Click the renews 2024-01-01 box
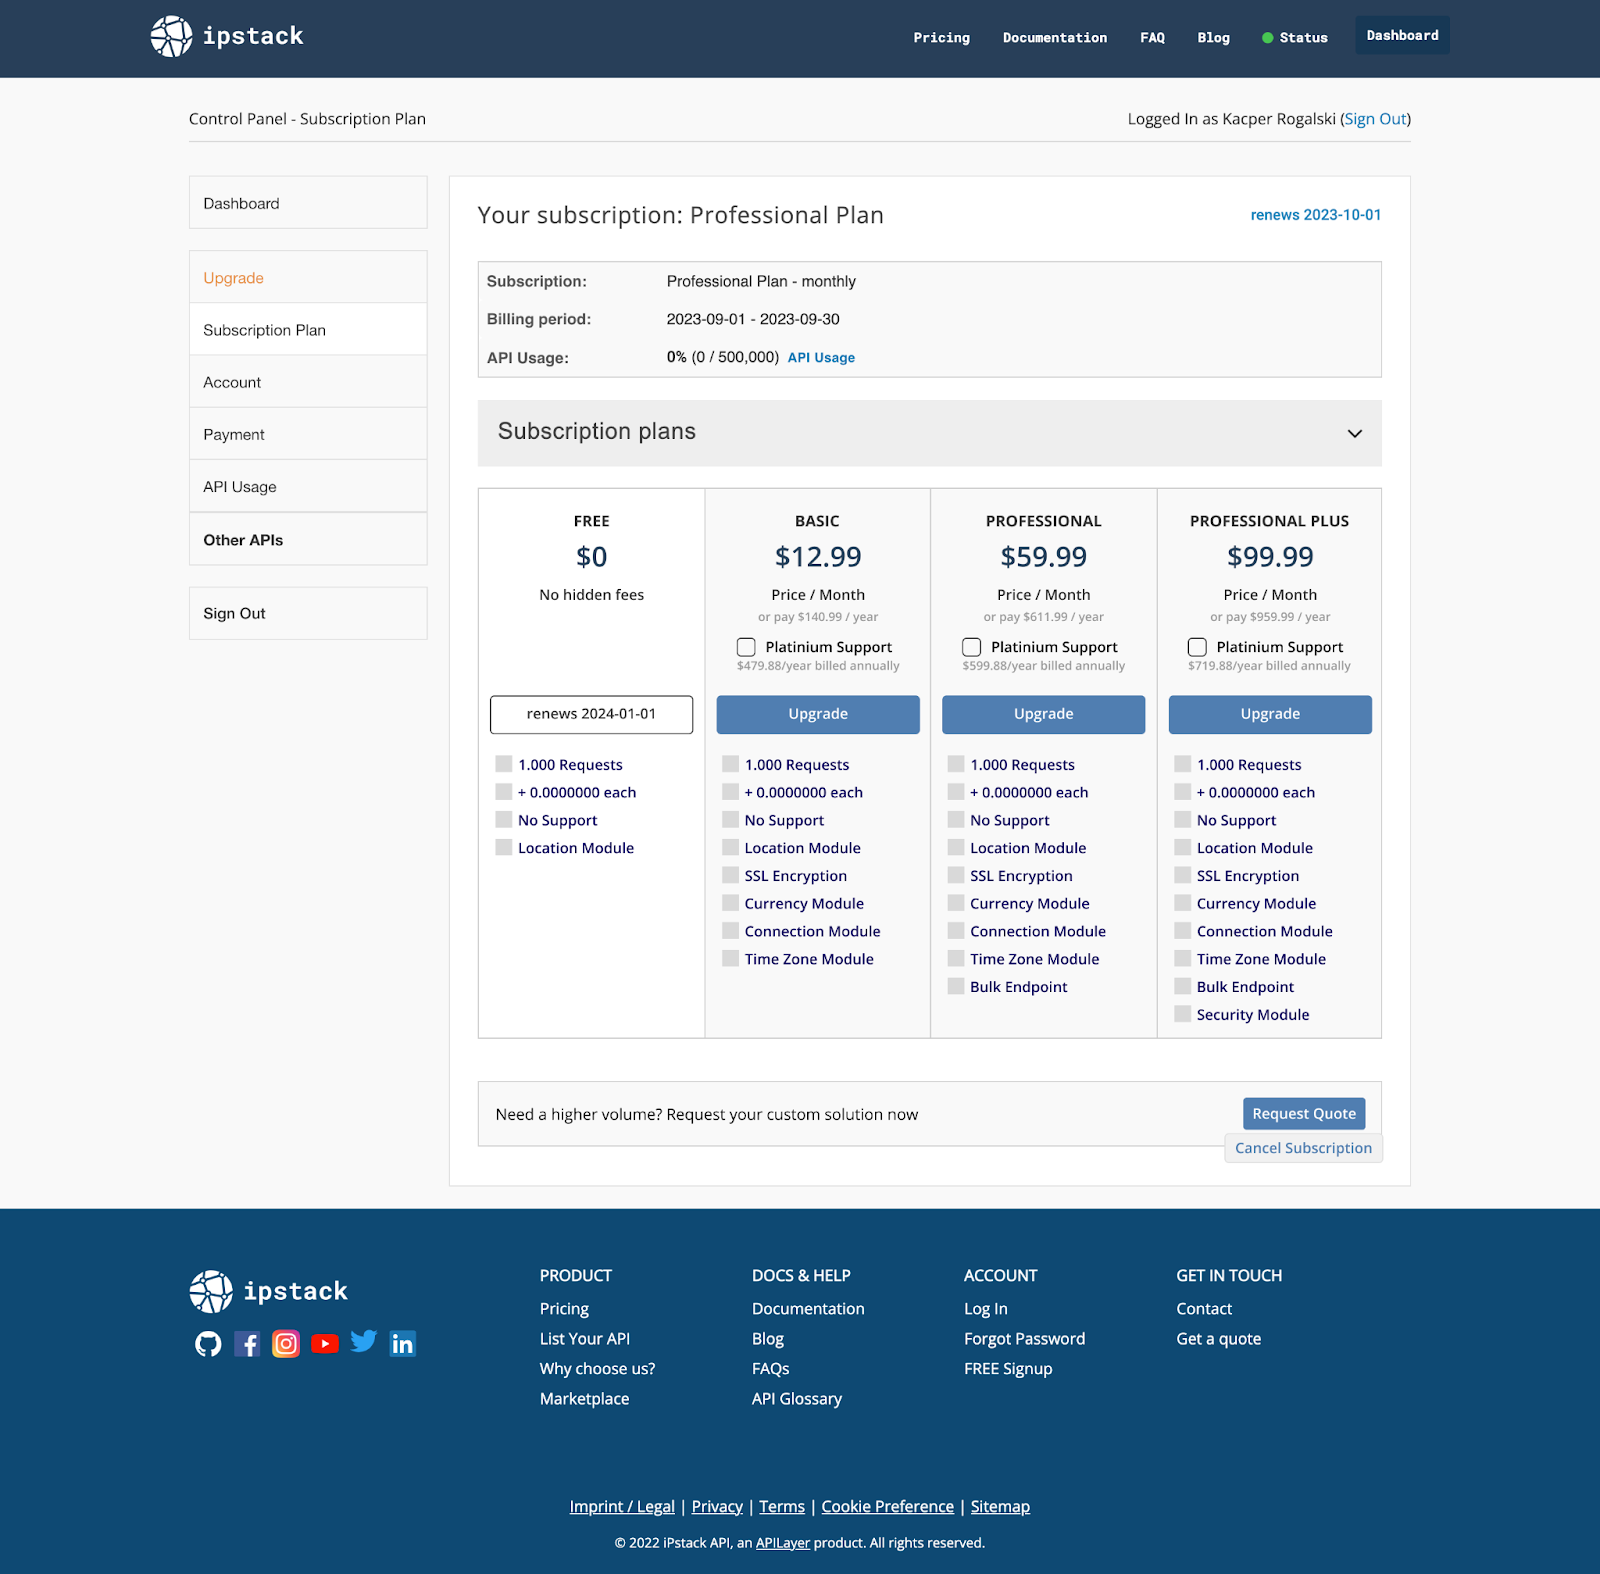Image resolution: width=1600 pixels, height=1574 pixels. point(591,714)
